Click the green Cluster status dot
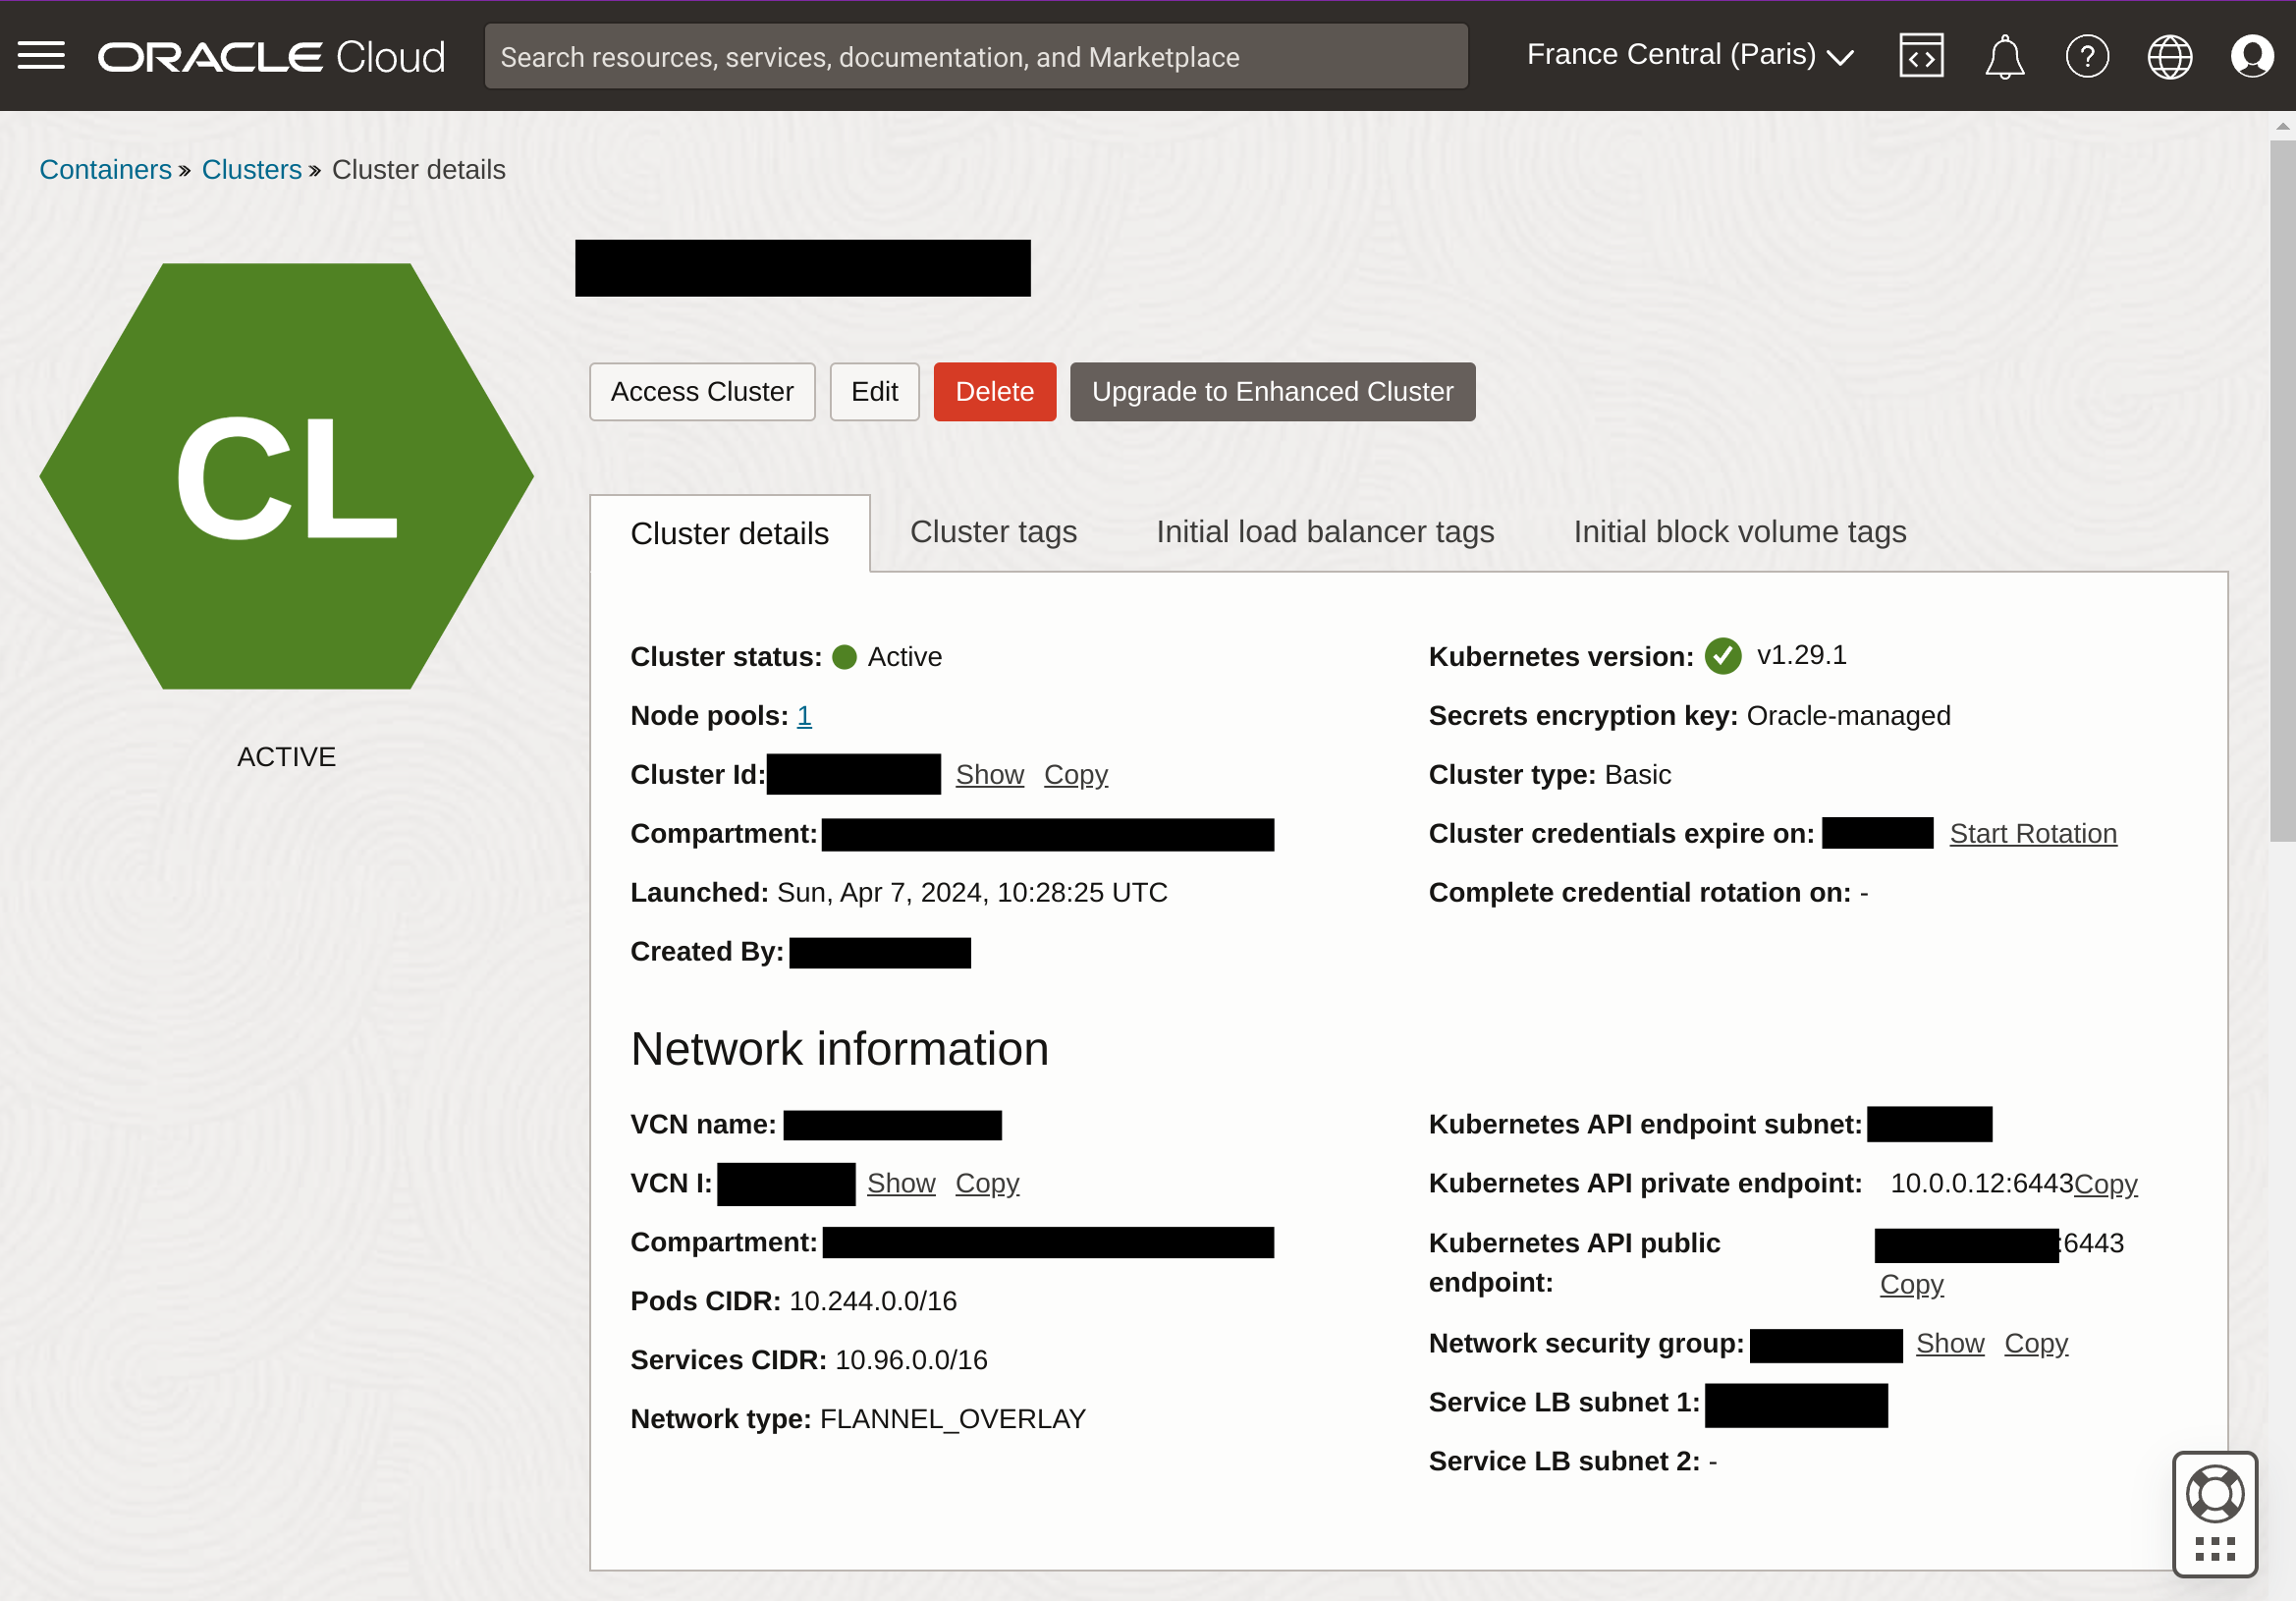The width and height of the screenshot is (2296, 1601). (844, 656)
